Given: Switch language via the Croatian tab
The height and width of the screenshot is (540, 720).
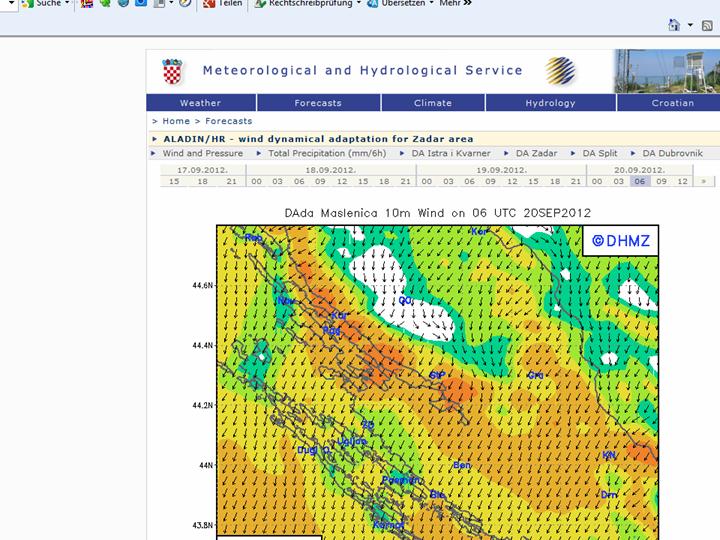Looking at the screenshot, I should pos(672,103).
